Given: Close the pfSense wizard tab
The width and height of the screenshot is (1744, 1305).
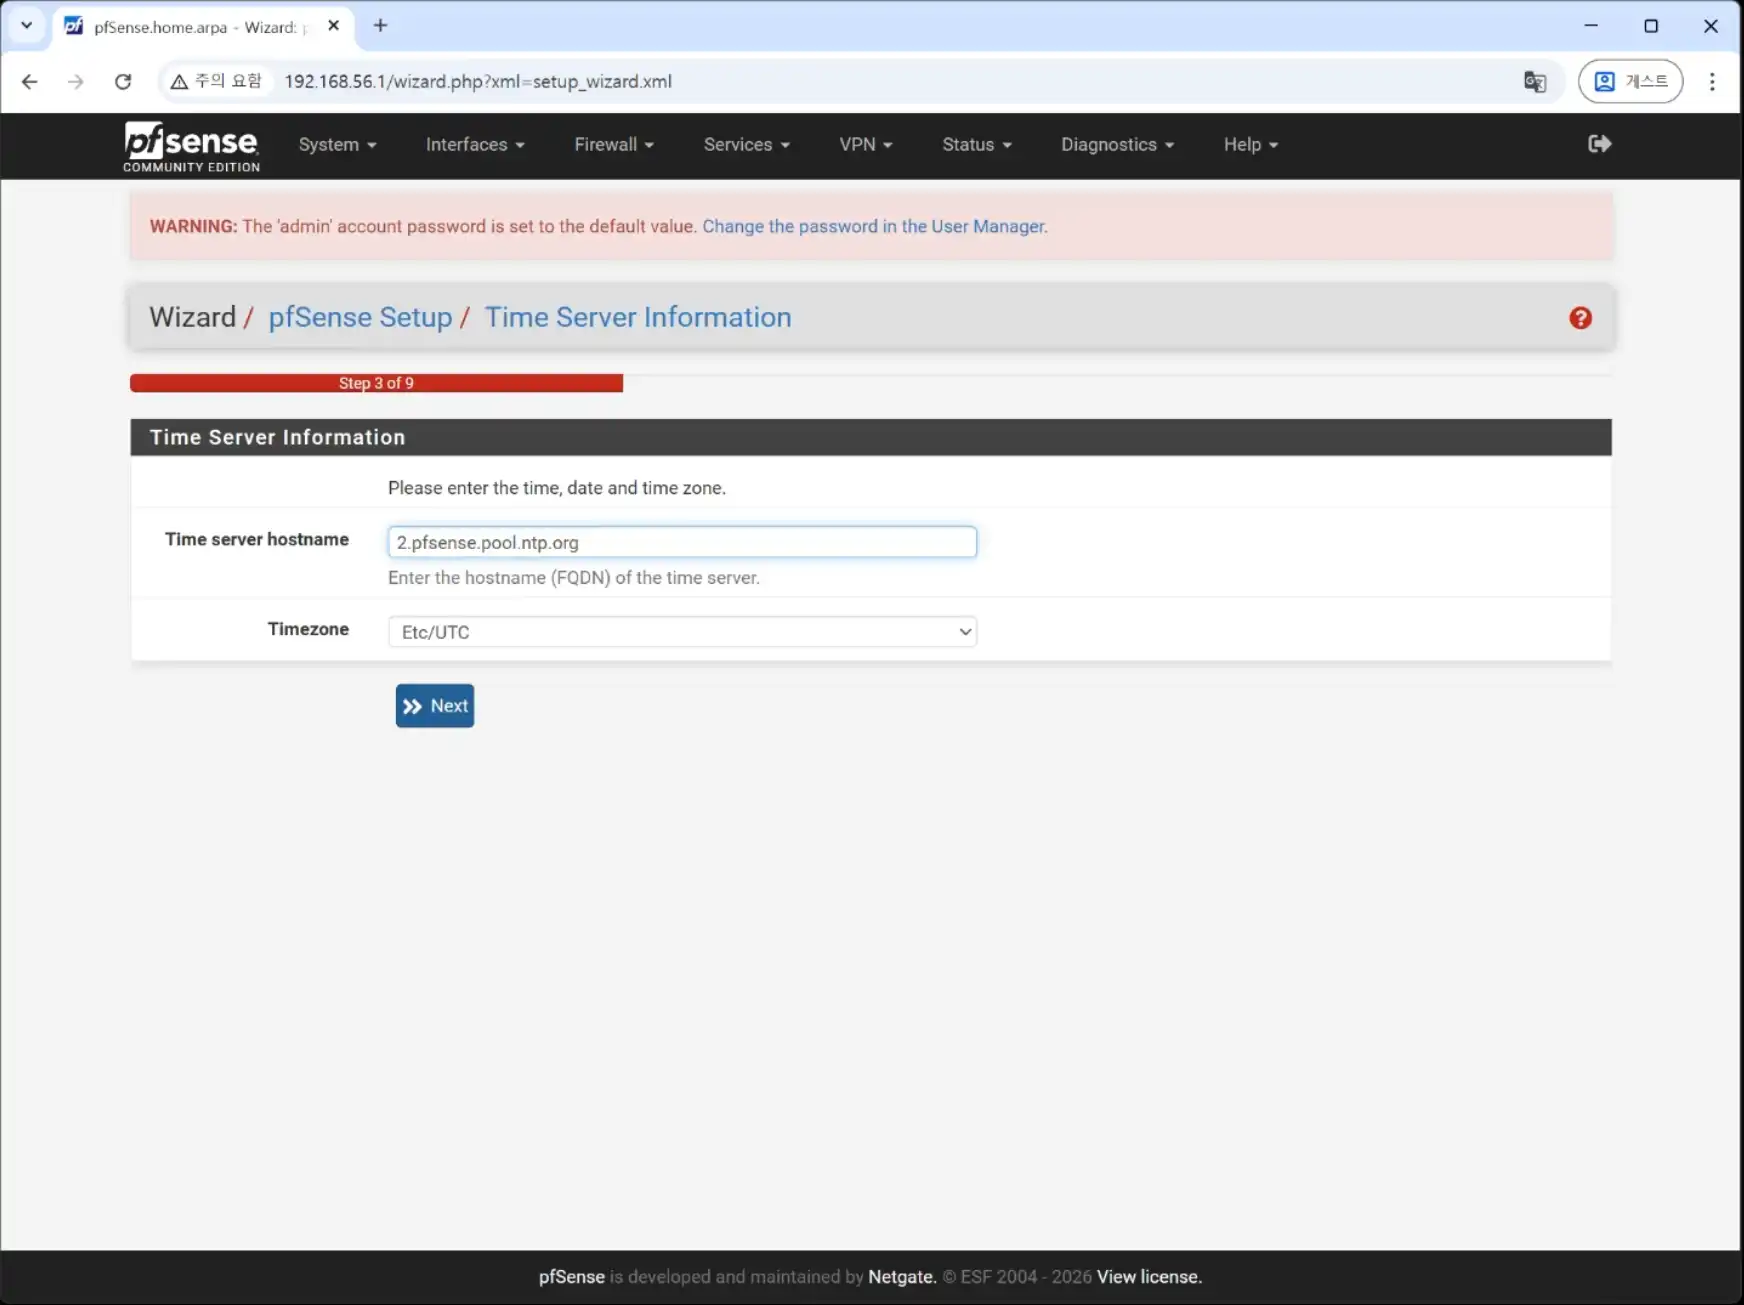Looking at the screenshot, I should [x=334, y=26].
